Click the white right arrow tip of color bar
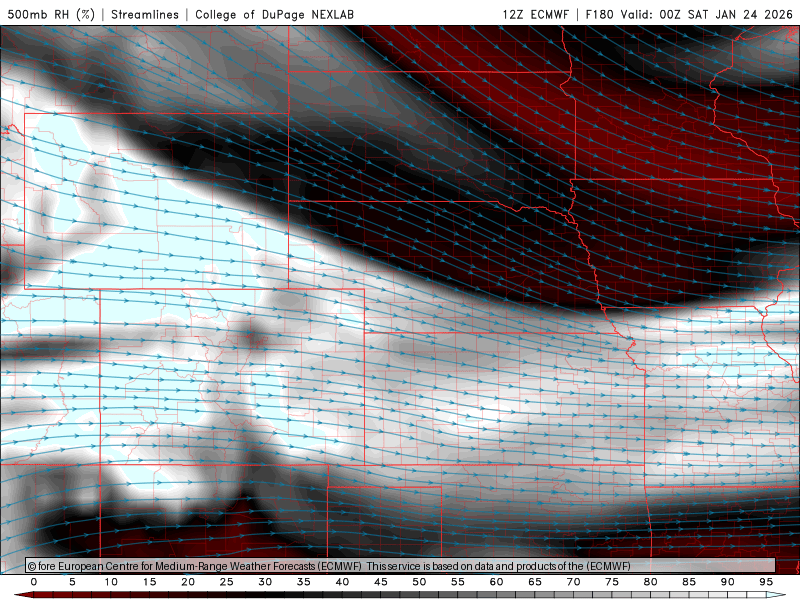 click(776, 595)
